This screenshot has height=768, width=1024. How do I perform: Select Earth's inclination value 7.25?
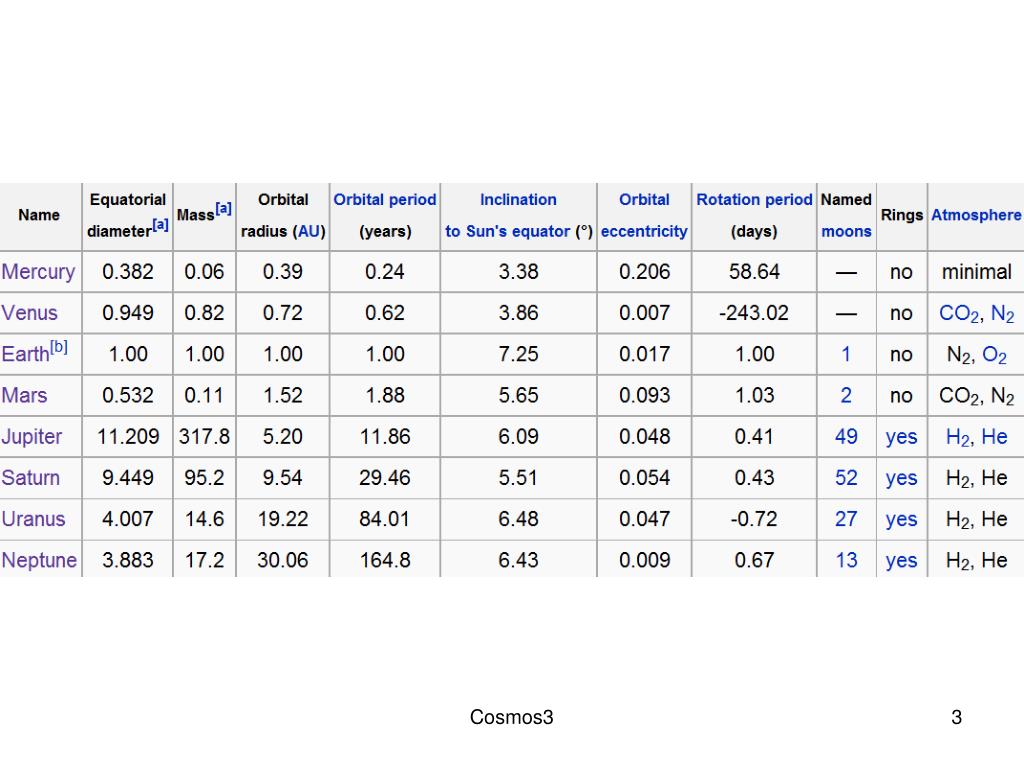coord(519,354)
